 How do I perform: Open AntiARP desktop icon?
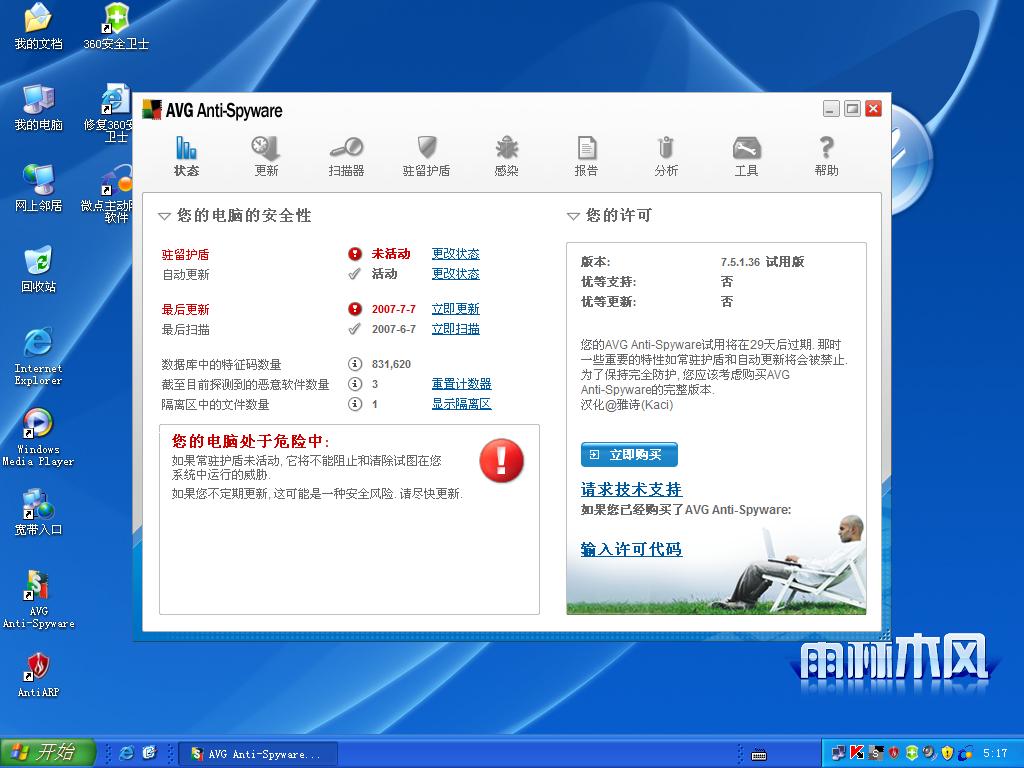pyautogui.click(x=39, y=675)
